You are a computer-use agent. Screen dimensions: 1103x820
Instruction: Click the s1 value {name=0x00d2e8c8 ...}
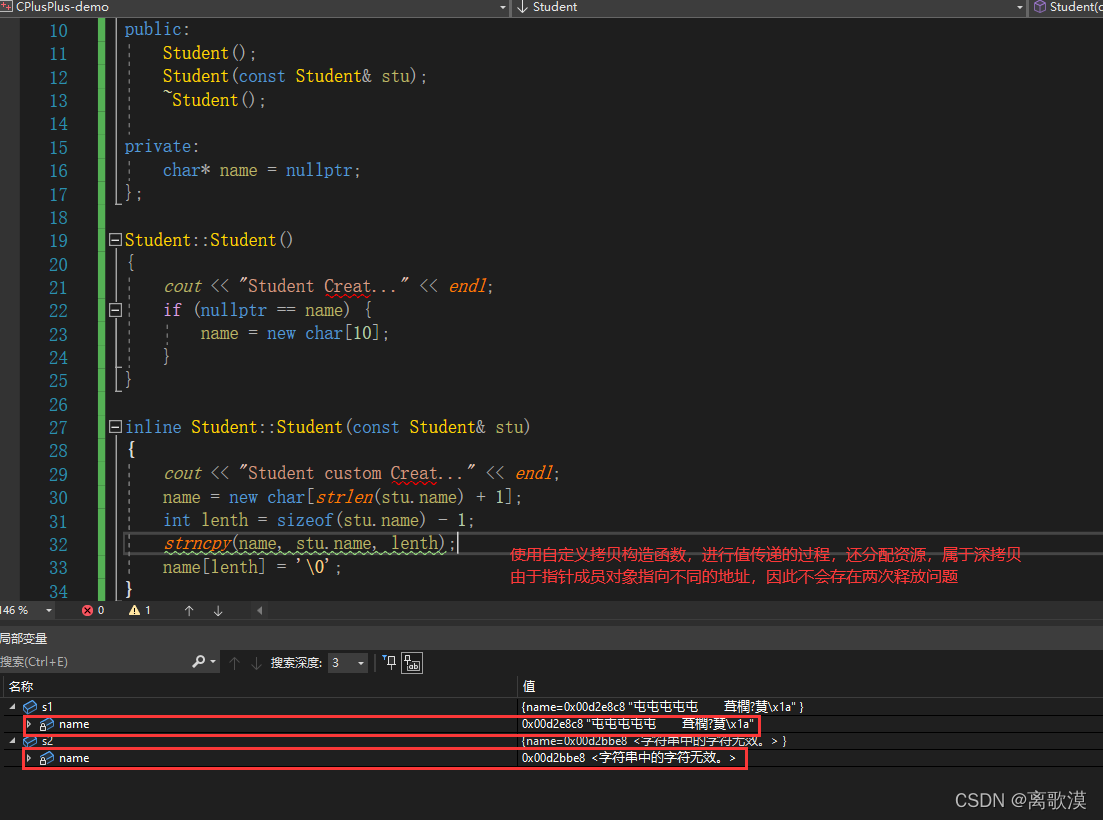(663, 707)
